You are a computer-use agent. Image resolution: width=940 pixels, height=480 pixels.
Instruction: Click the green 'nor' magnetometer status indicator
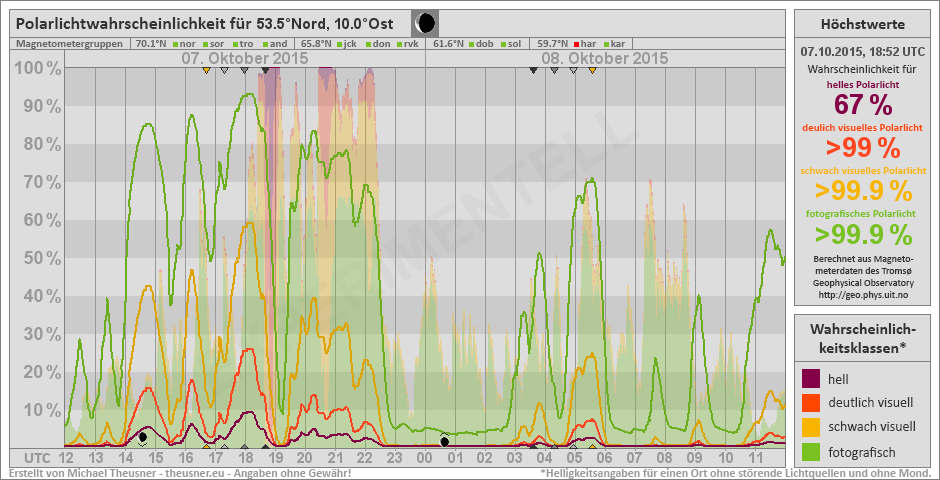[x=174, y=44]
